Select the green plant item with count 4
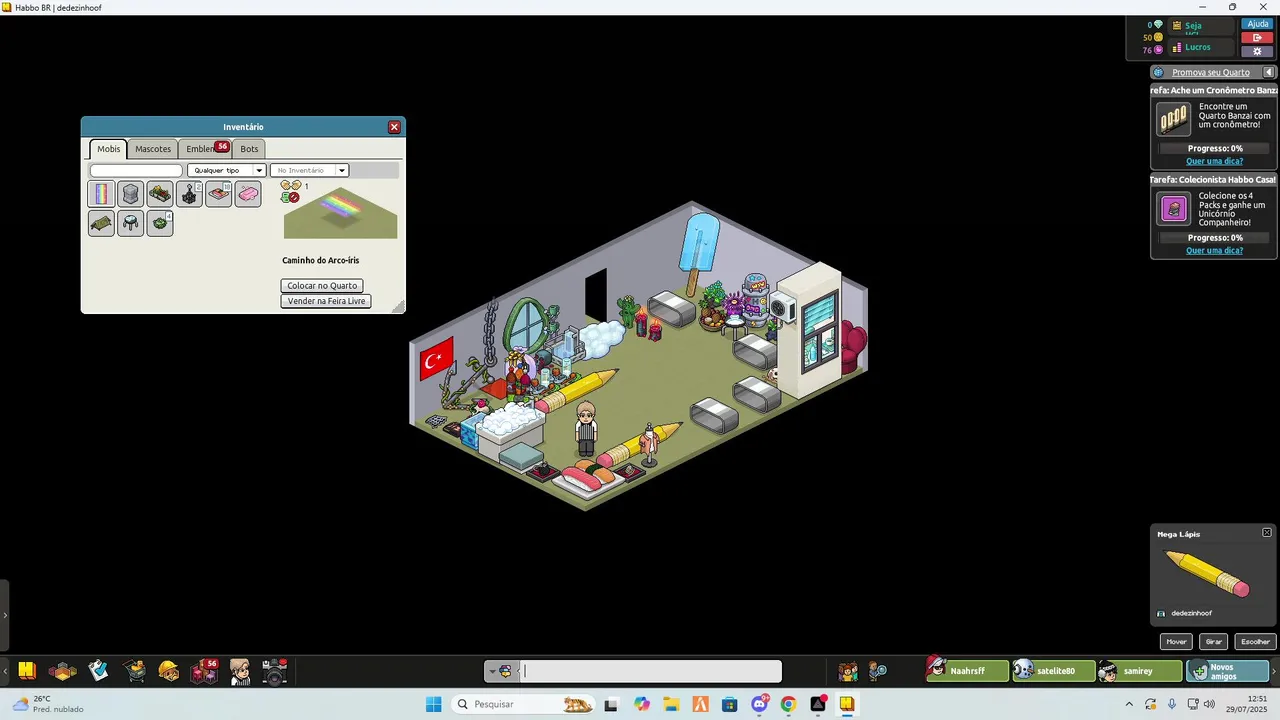This screenshot has width=1280, height=720. click(160, 223)
